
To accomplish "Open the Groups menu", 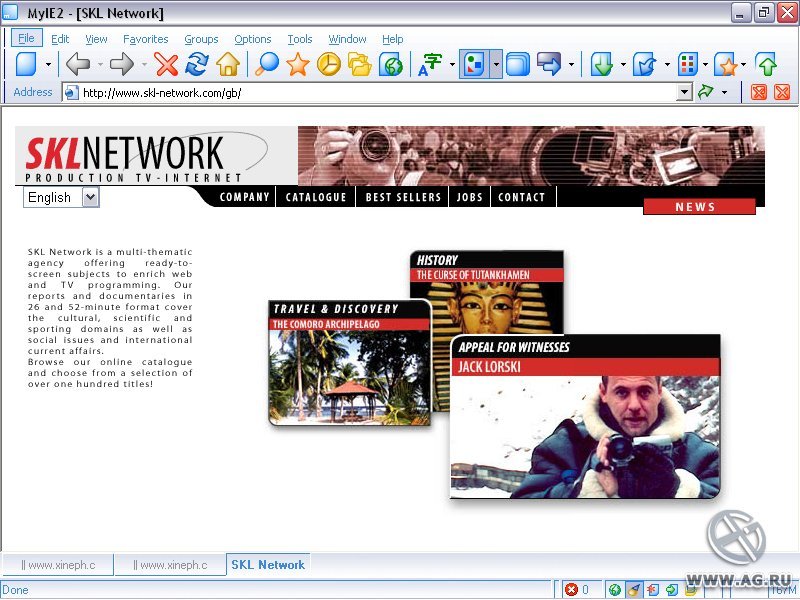I will [201, 39].
